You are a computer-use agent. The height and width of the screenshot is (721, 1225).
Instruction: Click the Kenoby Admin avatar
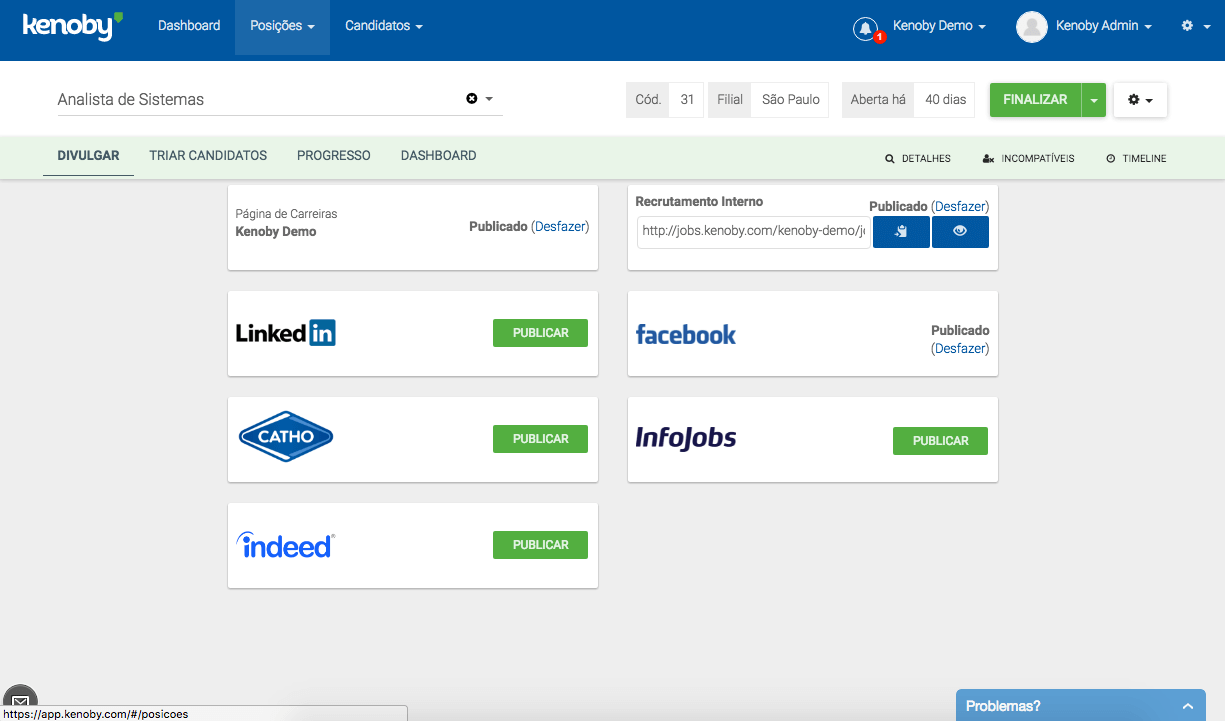1031,27
